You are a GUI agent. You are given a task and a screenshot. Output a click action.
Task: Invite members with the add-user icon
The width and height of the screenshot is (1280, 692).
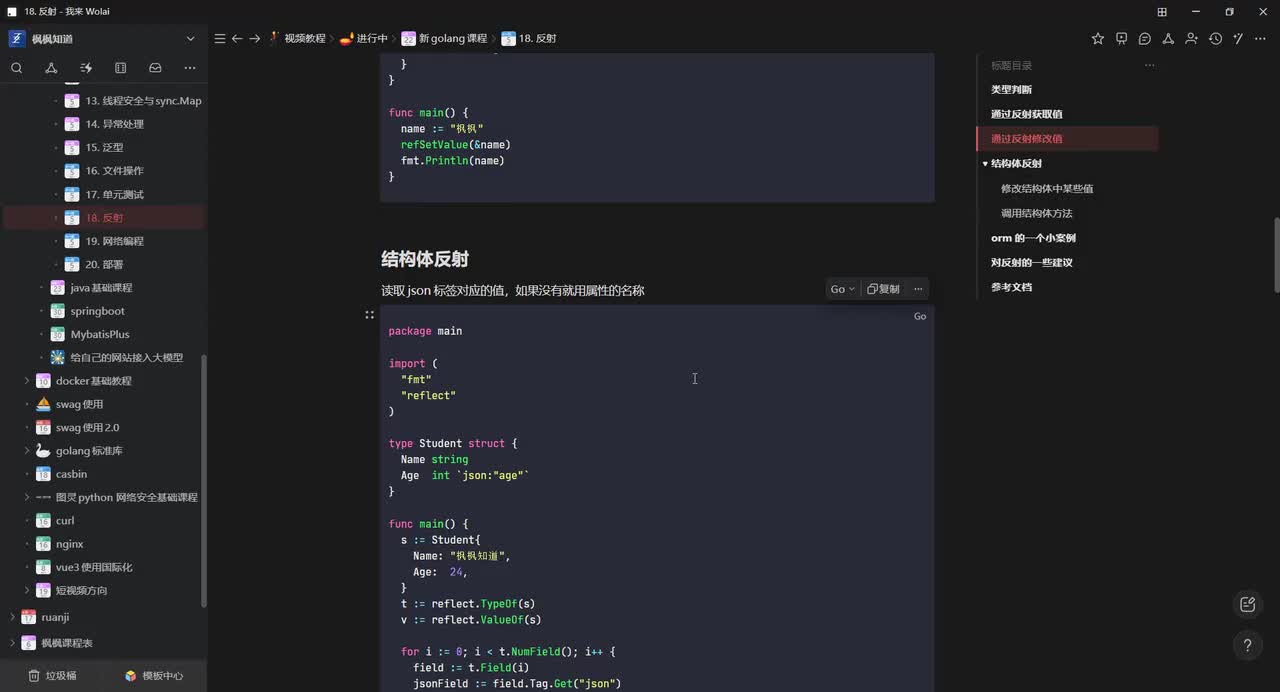pos(1191,38)
